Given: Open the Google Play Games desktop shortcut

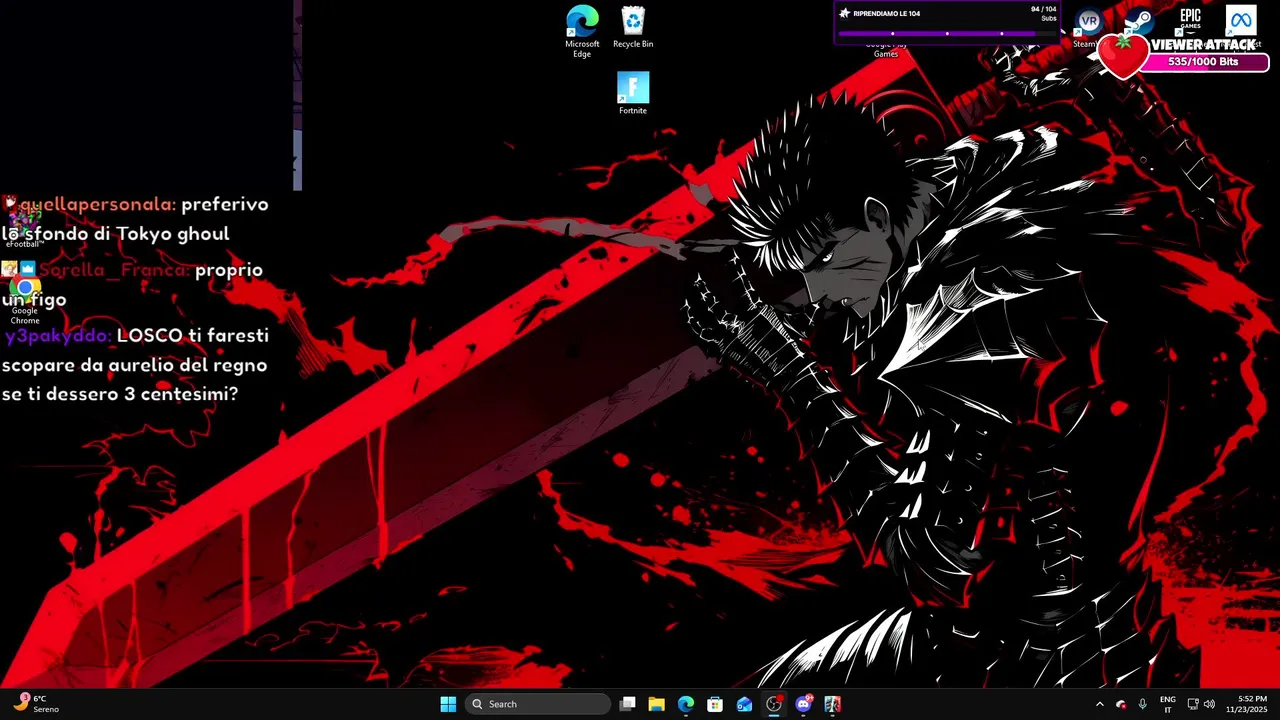Looking at the screenshot, I should click(886, 49).
